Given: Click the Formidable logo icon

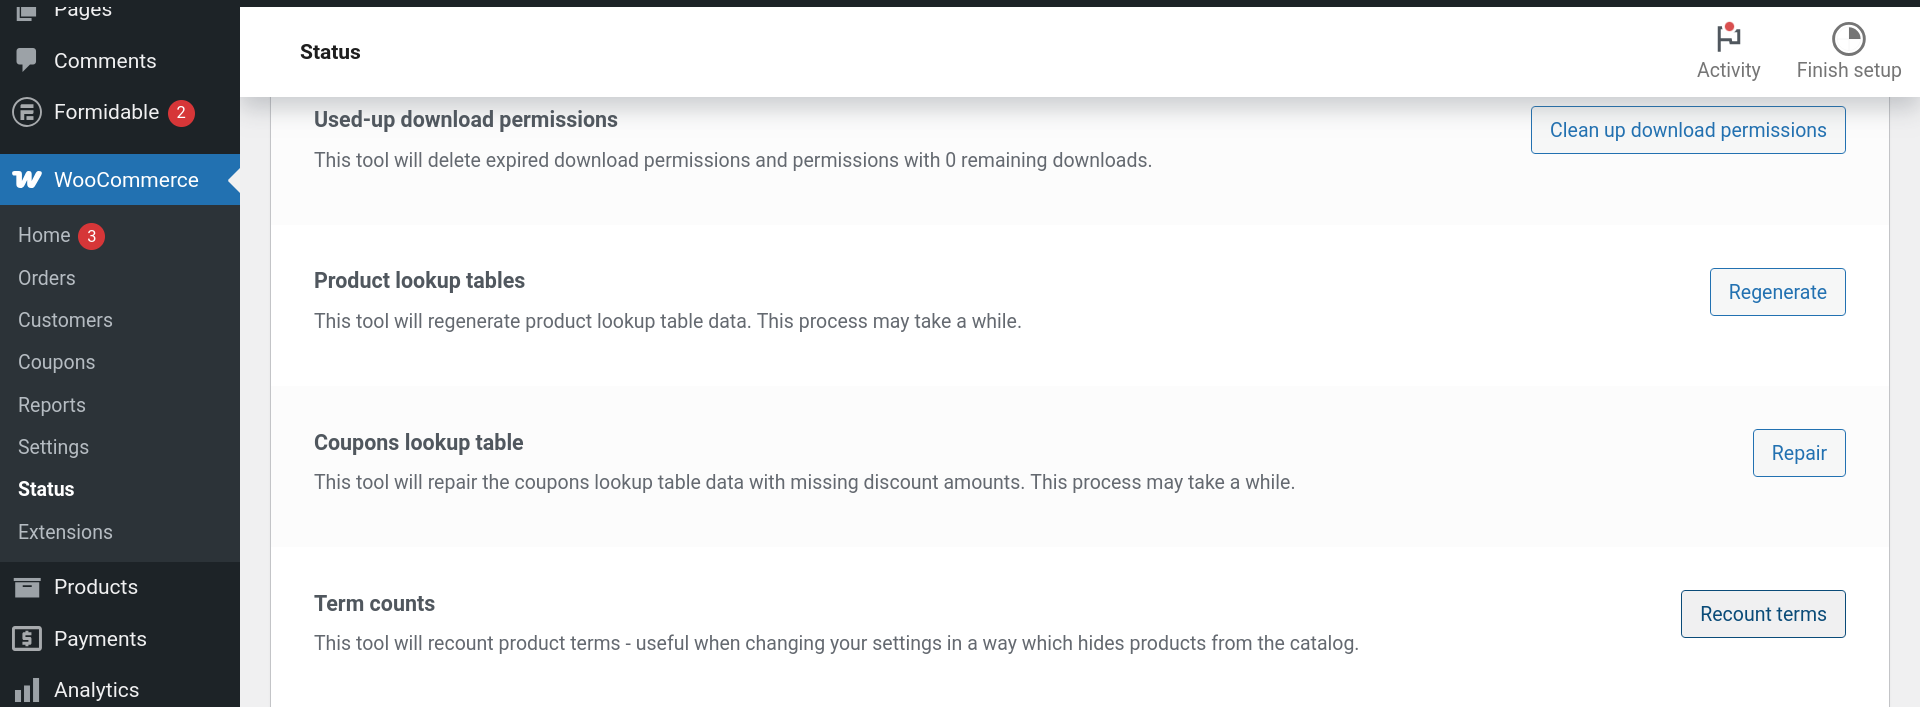Looking at the screenshot, I should tap(27, 112).
